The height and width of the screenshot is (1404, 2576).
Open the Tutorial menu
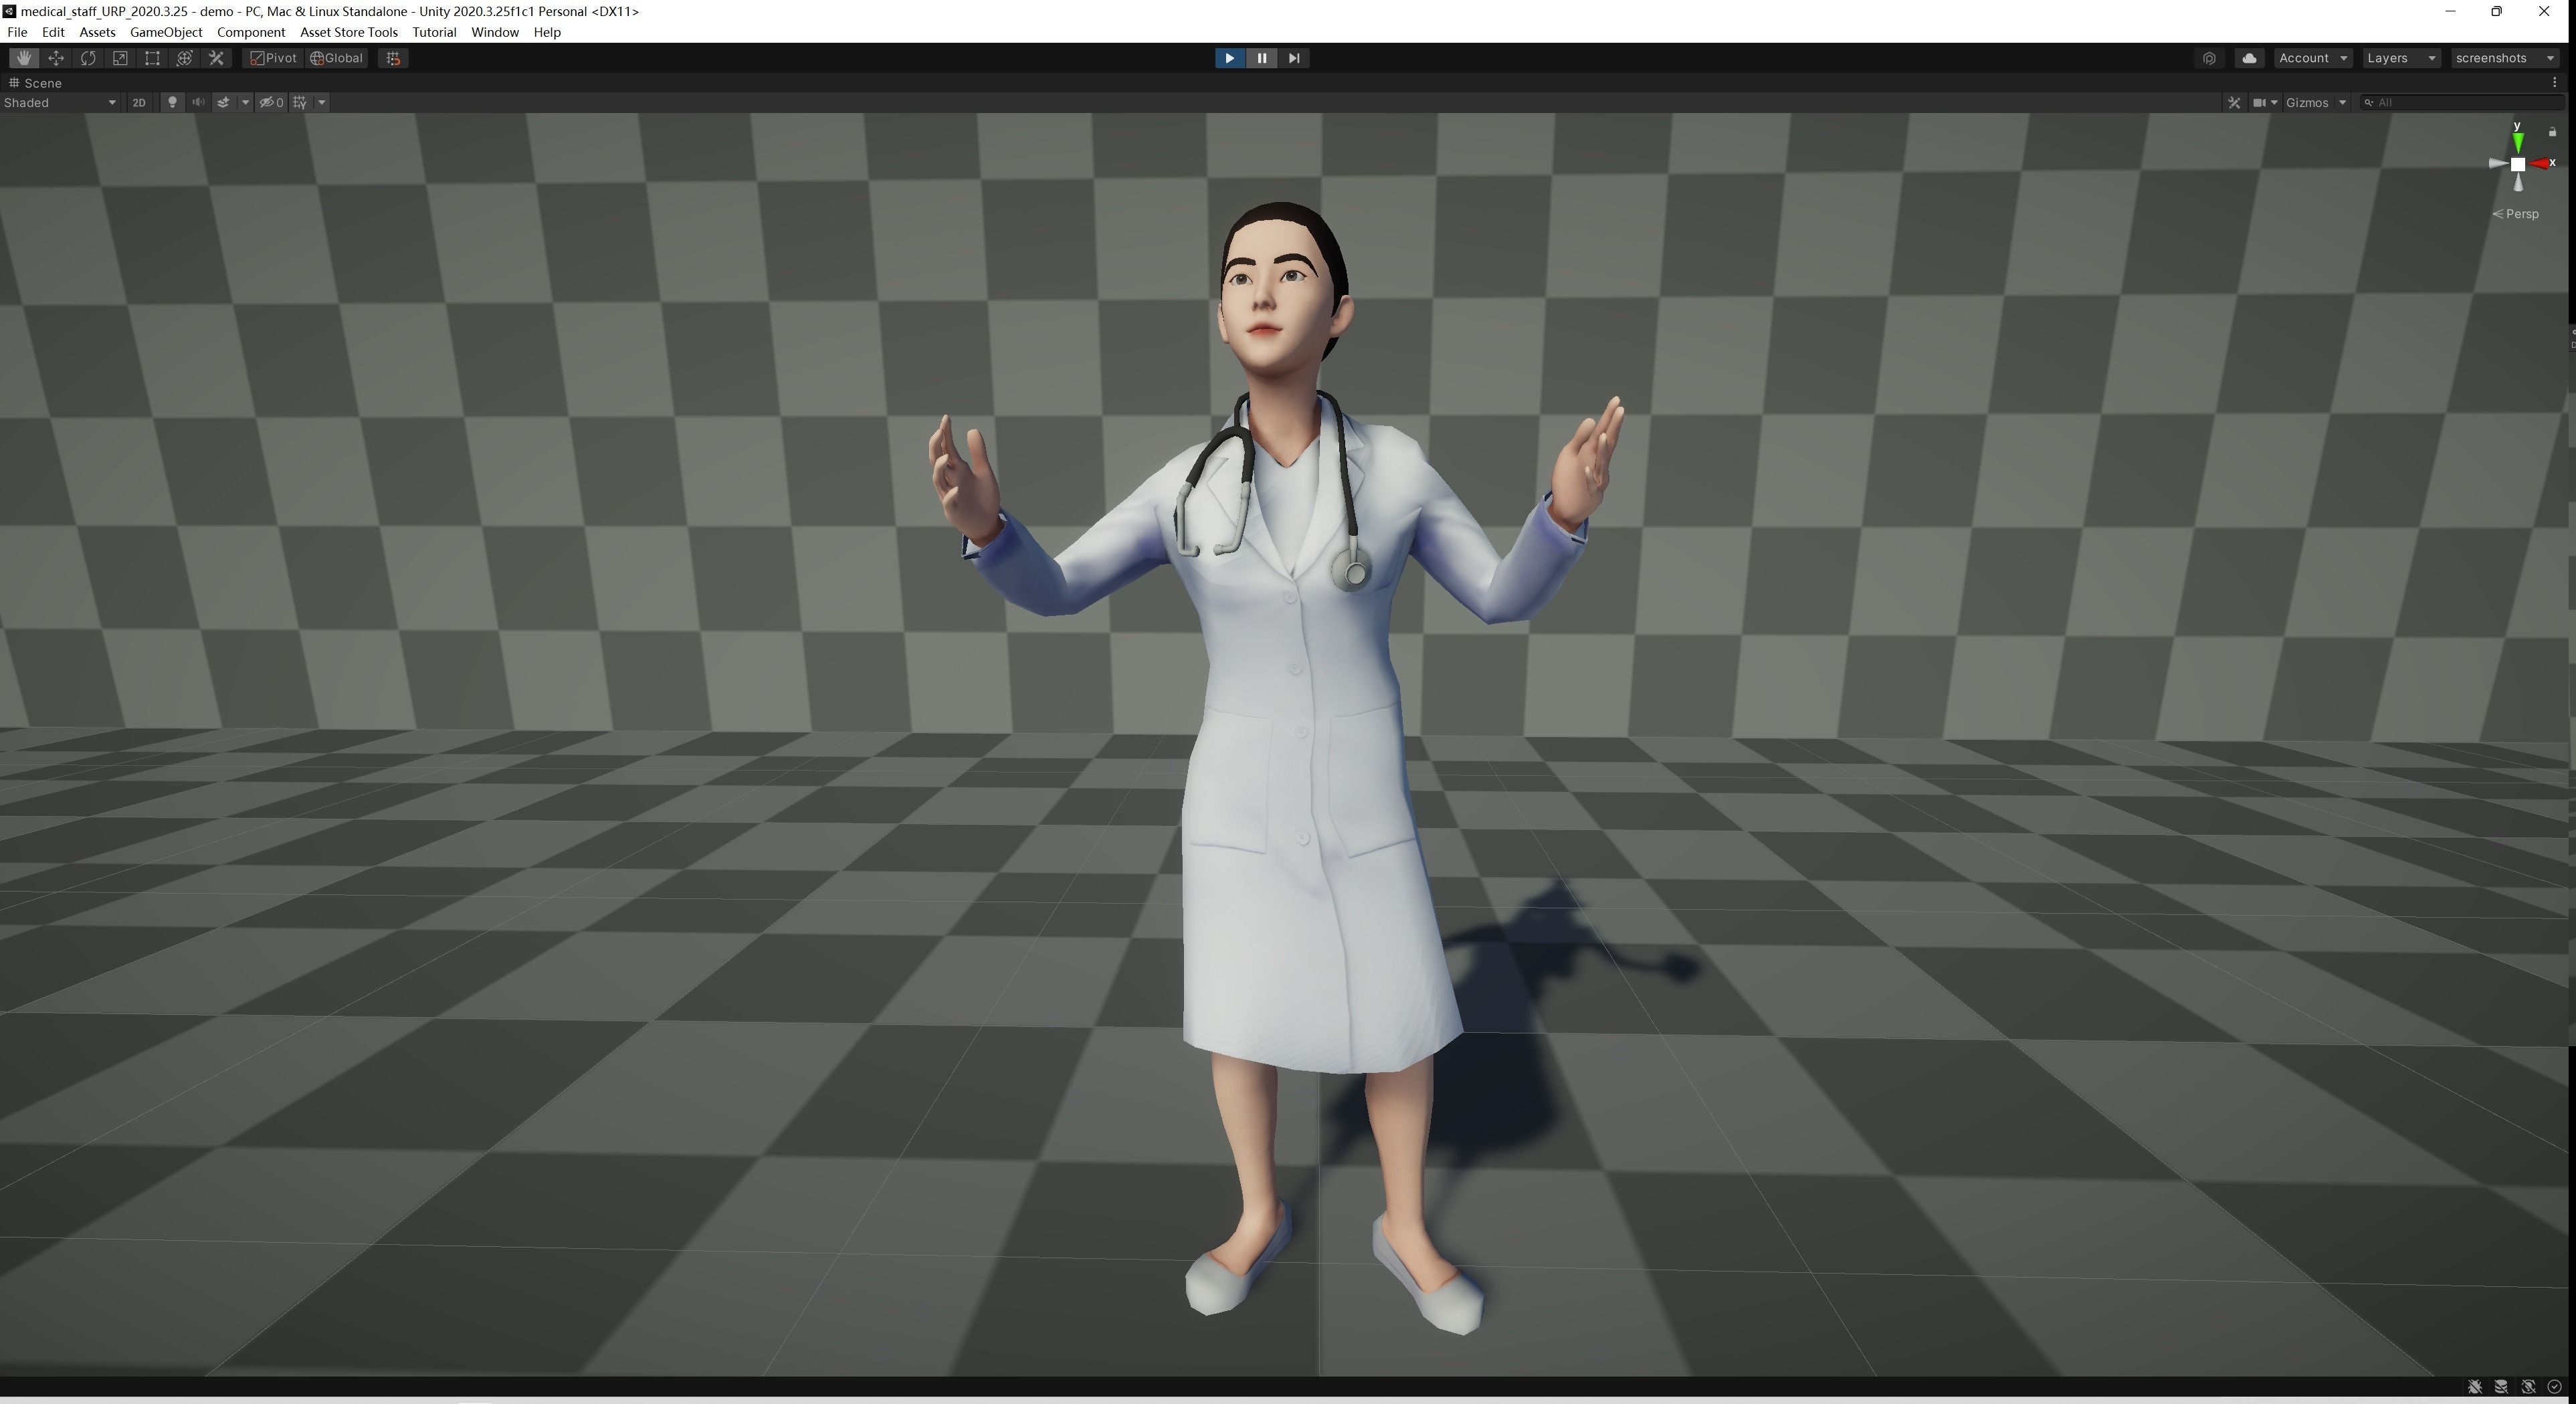tap(434, 32)
